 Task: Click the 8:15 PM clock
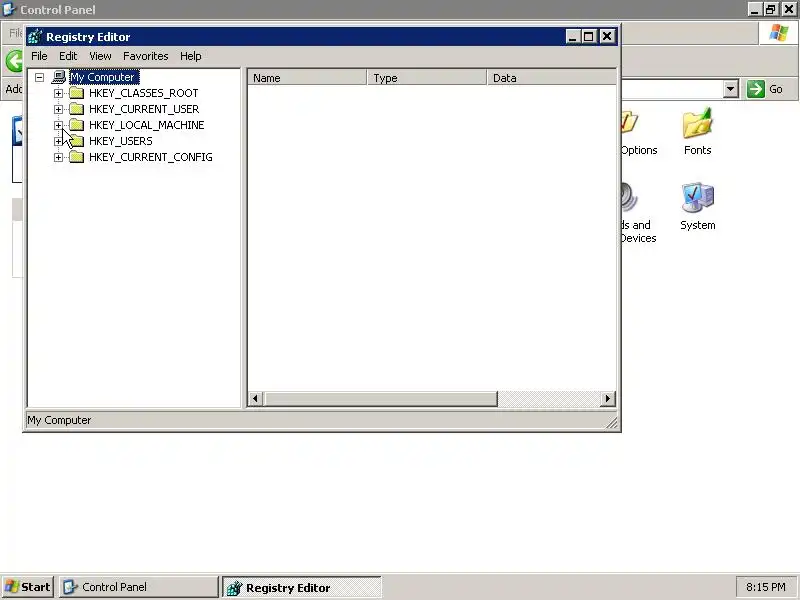(765, 587)
